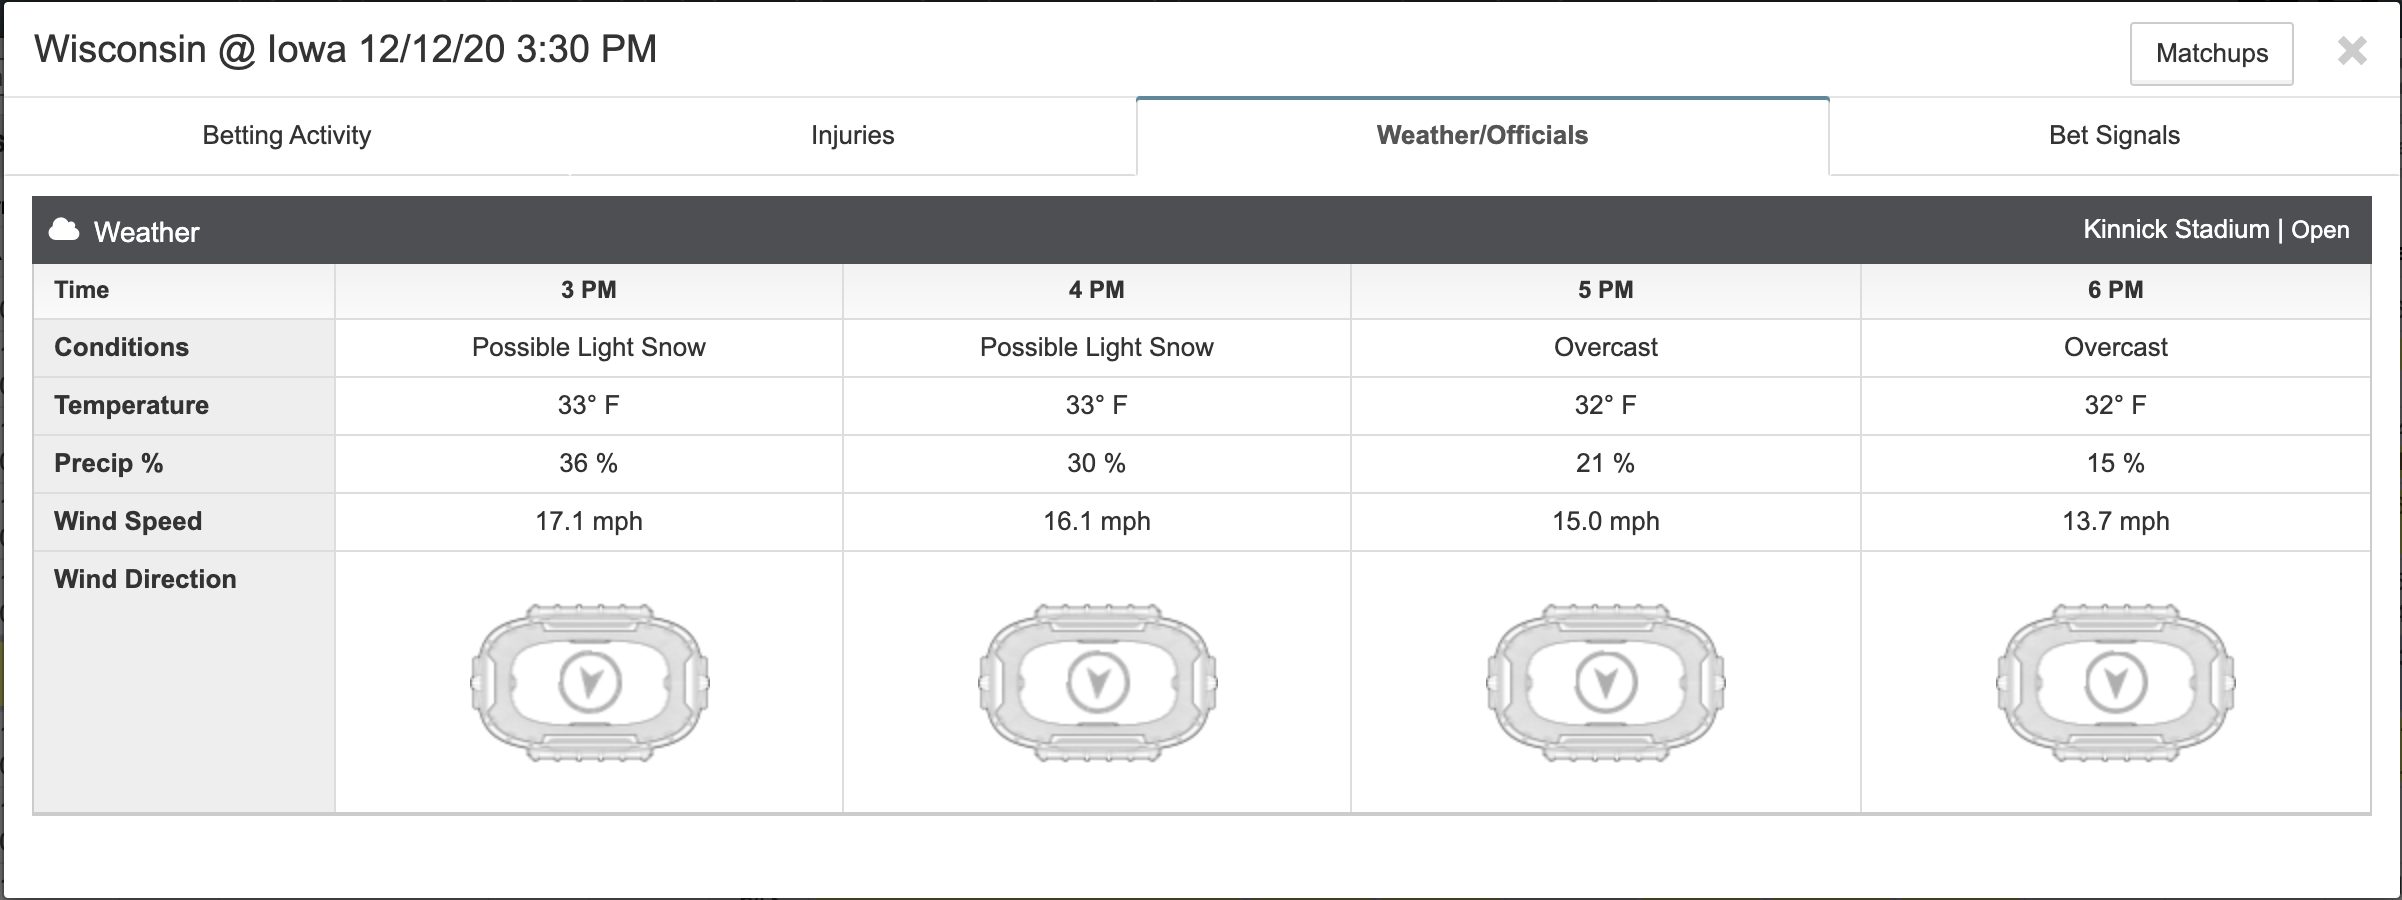2402x900 pixels.
Task: Open the Injuries tab
Action: [x=853, y=135]
